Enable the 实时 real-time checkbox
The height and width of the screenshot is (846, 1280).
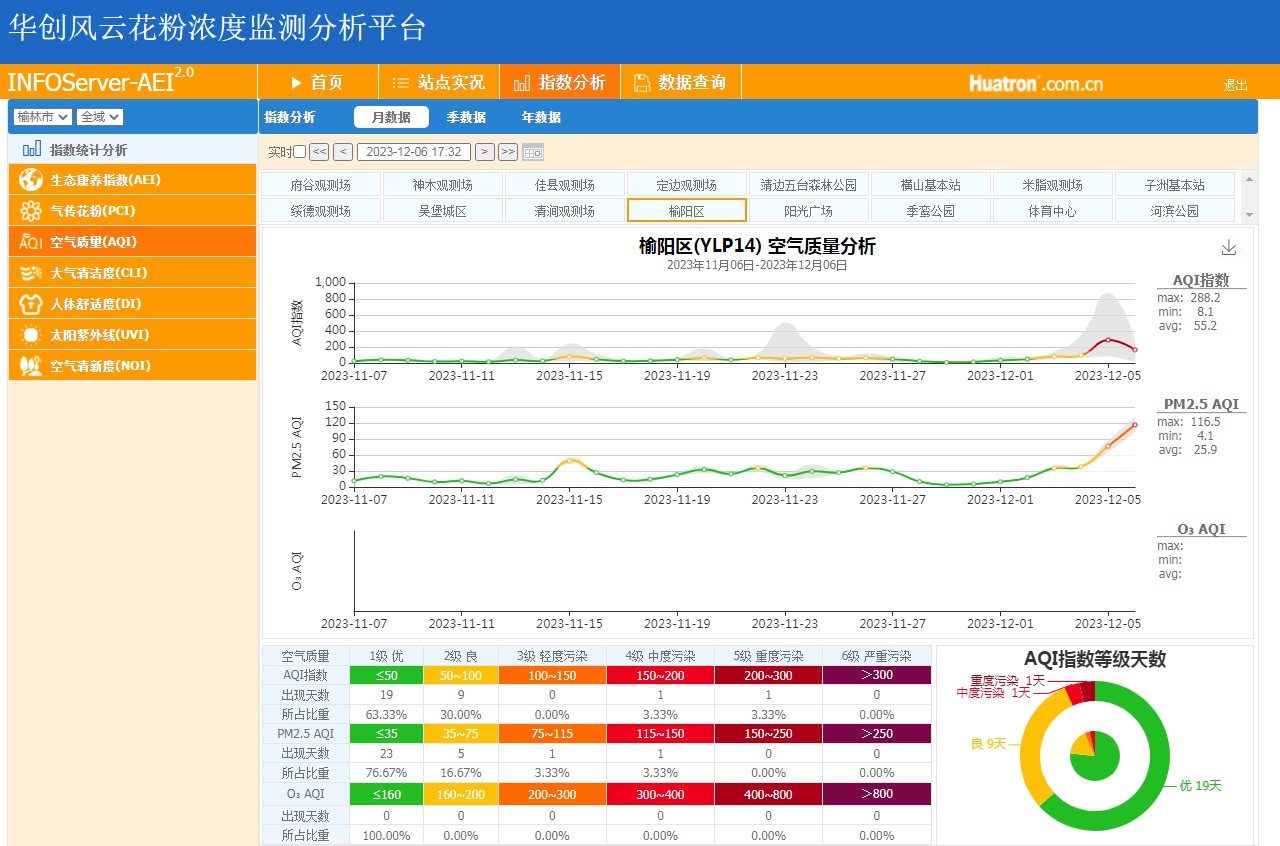(299, 152)
